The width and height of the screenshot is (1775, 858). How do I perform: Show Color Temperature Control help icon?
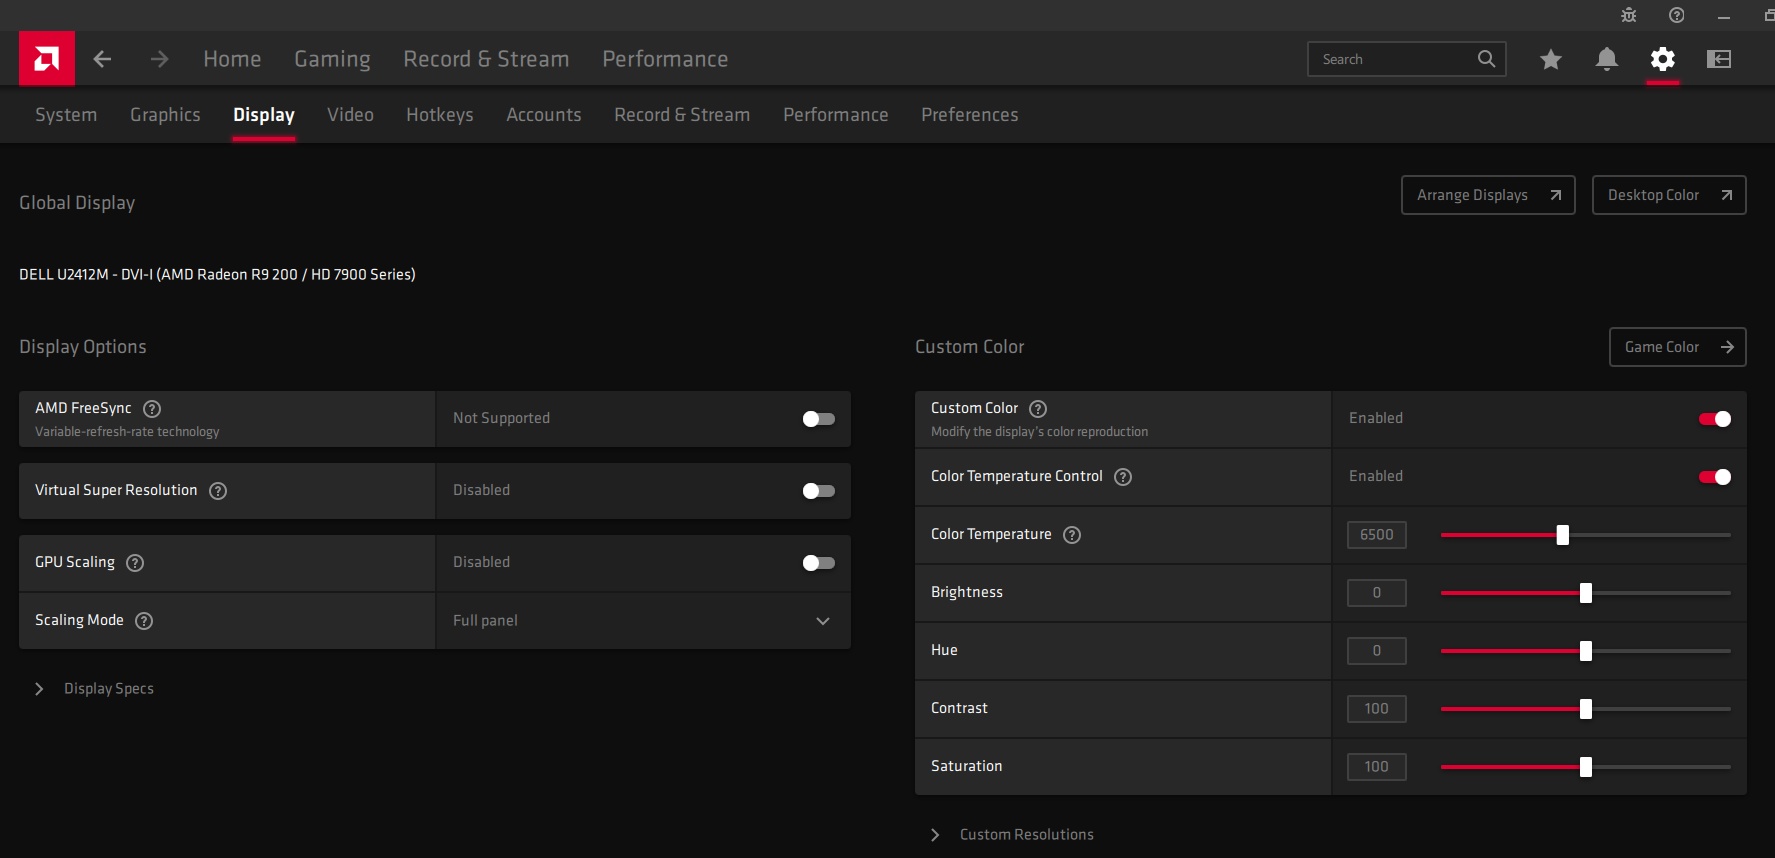[x=1123, y=476]
